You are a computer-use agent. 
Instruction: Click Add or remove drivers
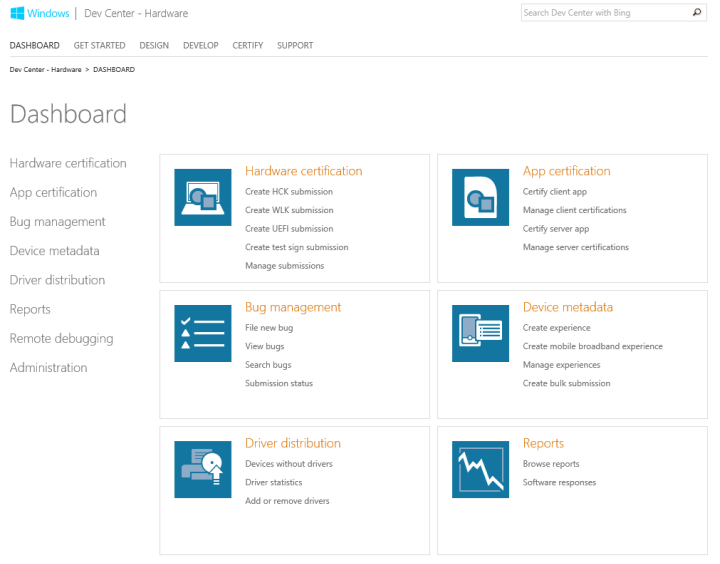click(287, 501)
